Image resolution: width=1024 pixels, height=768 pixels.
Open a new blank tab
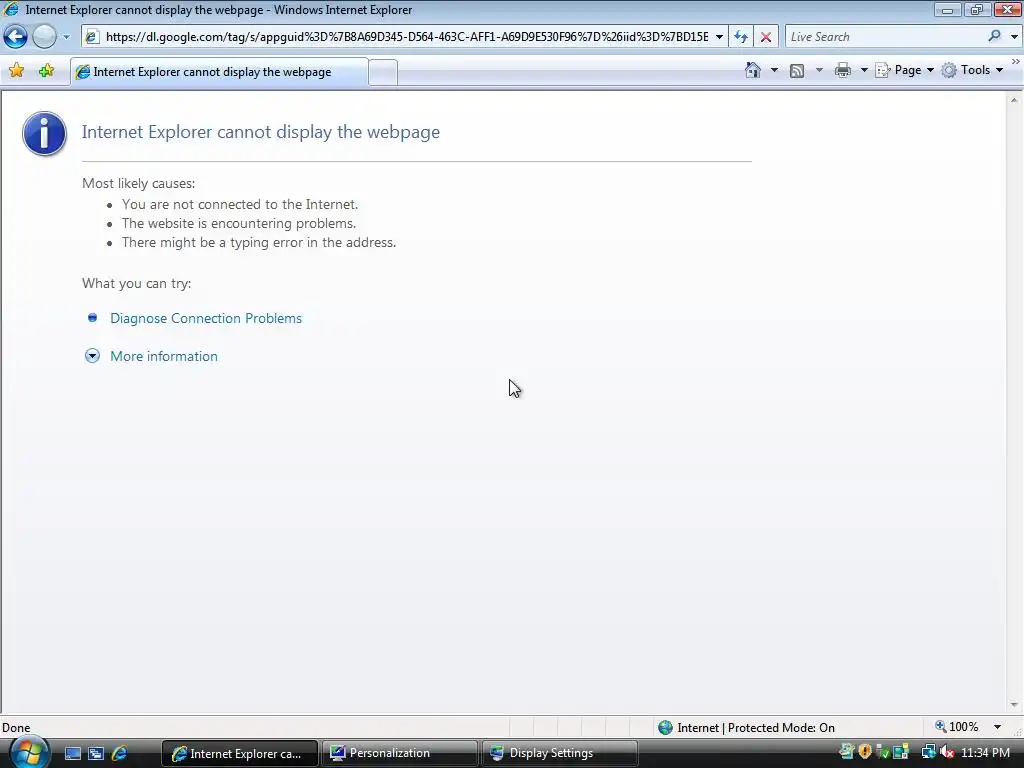tap(383, 72)
